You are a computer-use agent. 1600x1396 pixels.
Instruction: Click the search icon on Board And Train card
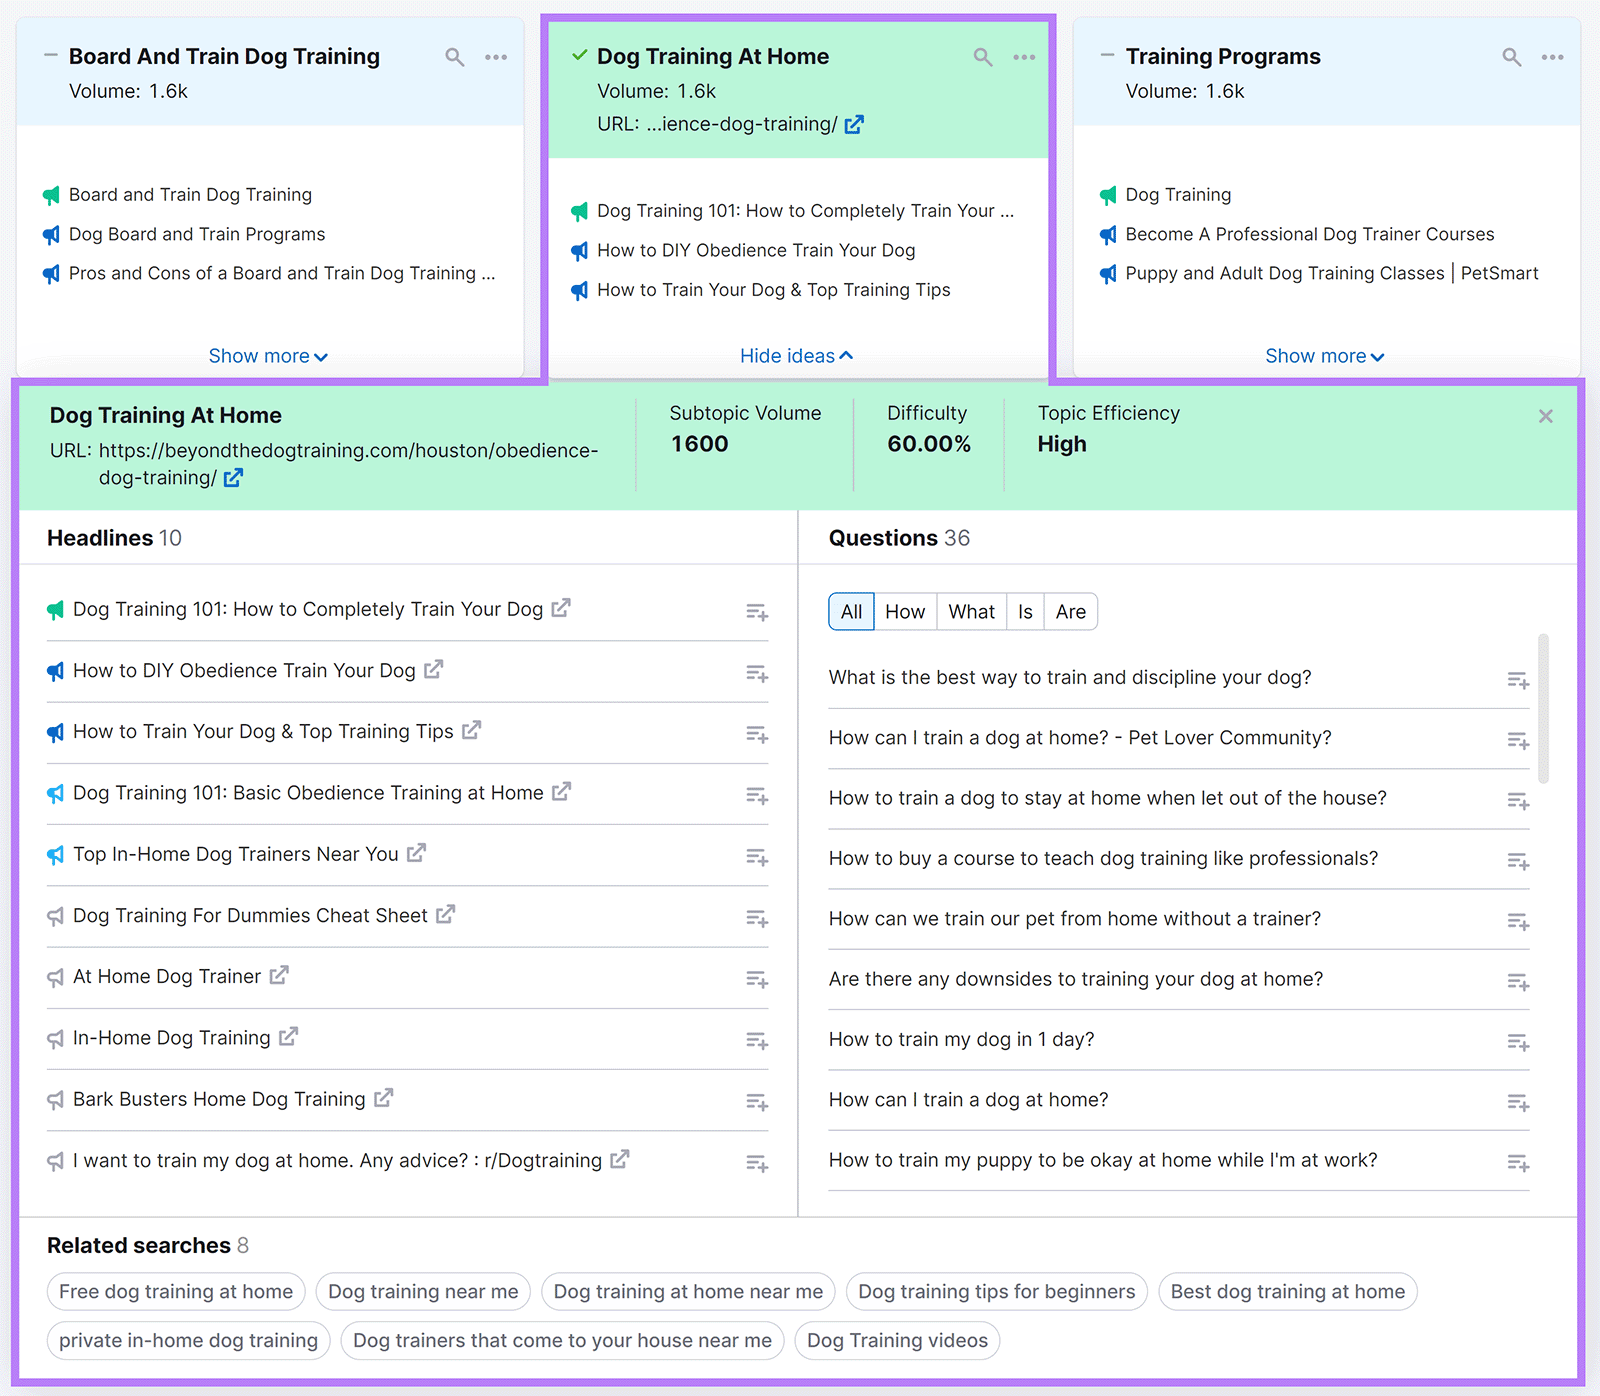pyautogui.click(x=455, y=57)
